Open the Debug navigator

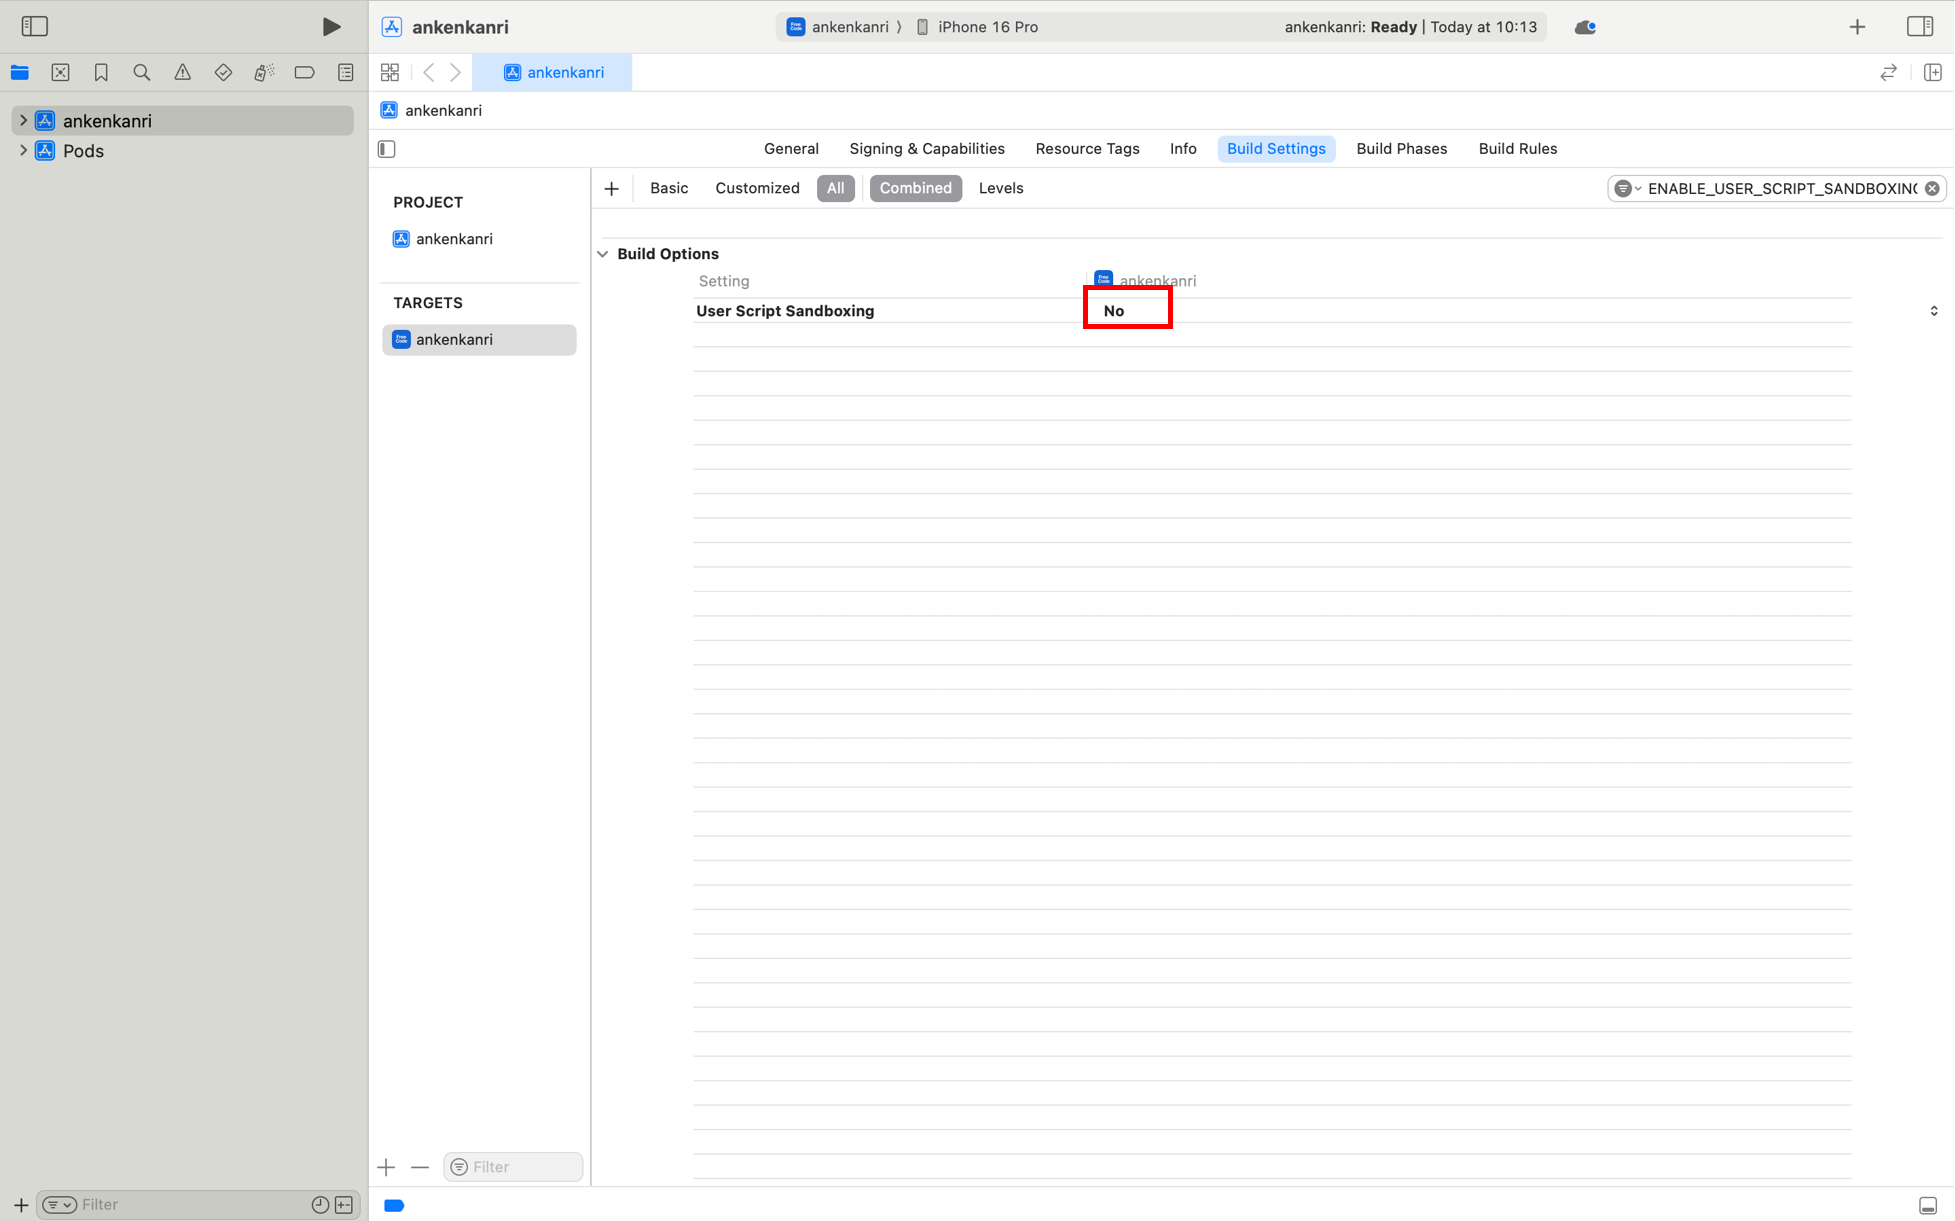[x=264, y=72]
